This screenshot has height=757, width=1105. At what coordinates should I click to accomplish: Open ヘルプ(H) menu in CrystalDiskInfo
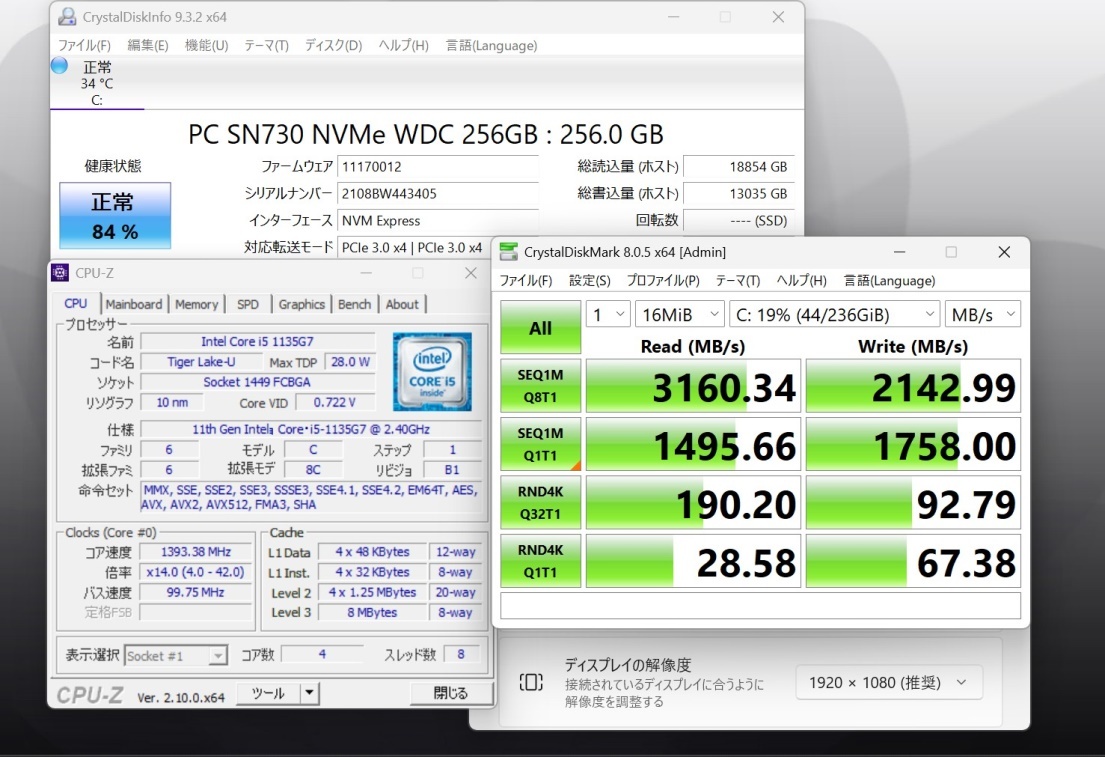[403, 45]
